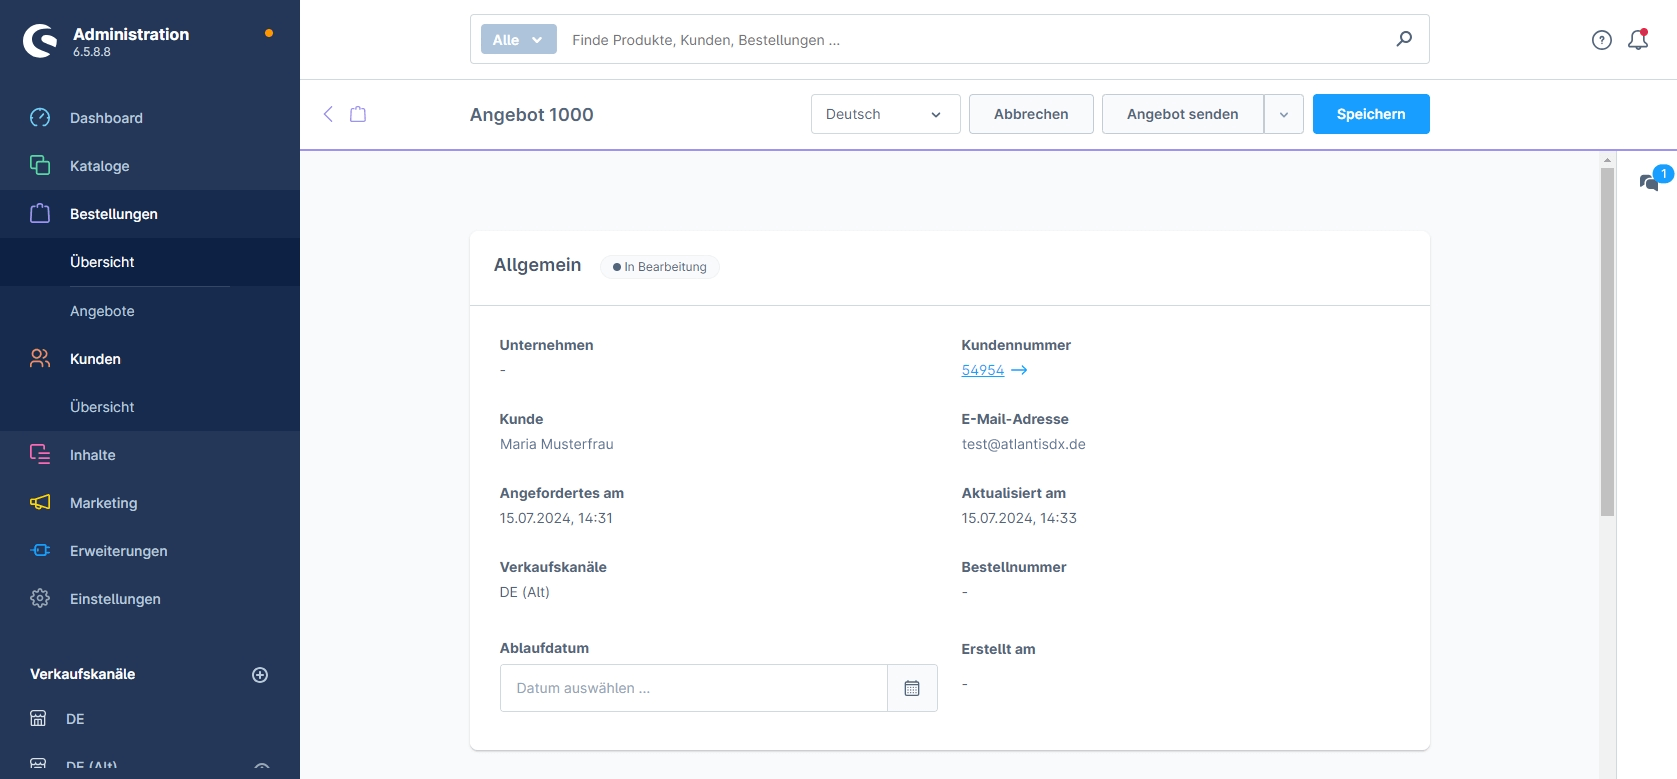
Task: Open the comments chat icon with badge
Action: coord(1654,178)
